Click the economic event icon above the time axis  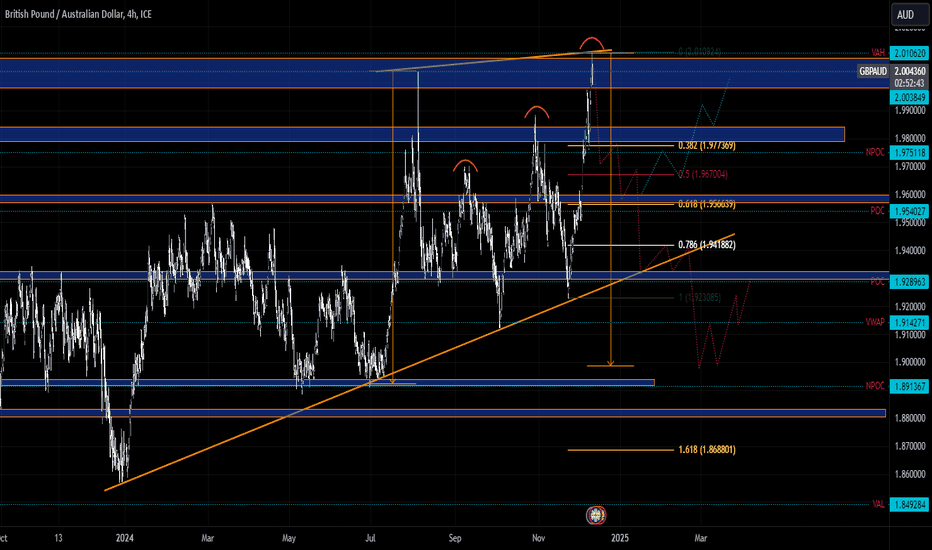(596, 515)
